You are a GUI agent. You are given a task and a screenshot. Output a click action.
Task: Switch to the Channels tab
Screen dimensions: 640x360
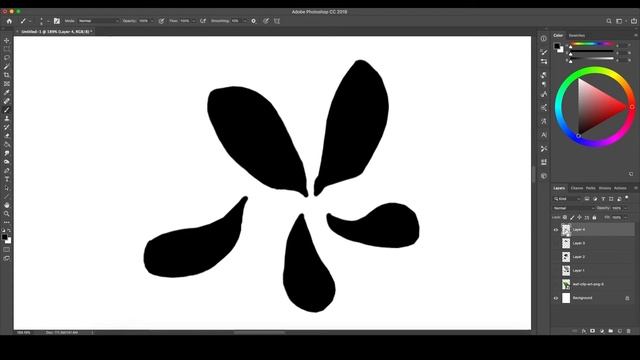click(x=577, y=188)
